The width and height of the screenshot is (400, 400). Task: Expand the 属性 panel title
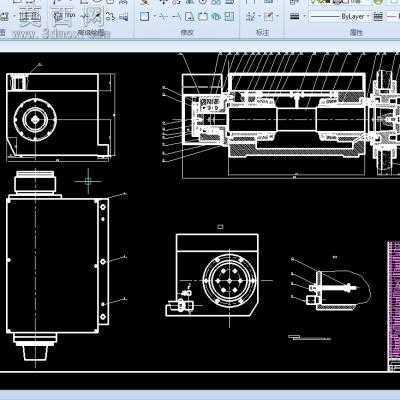tap(356, 32)
